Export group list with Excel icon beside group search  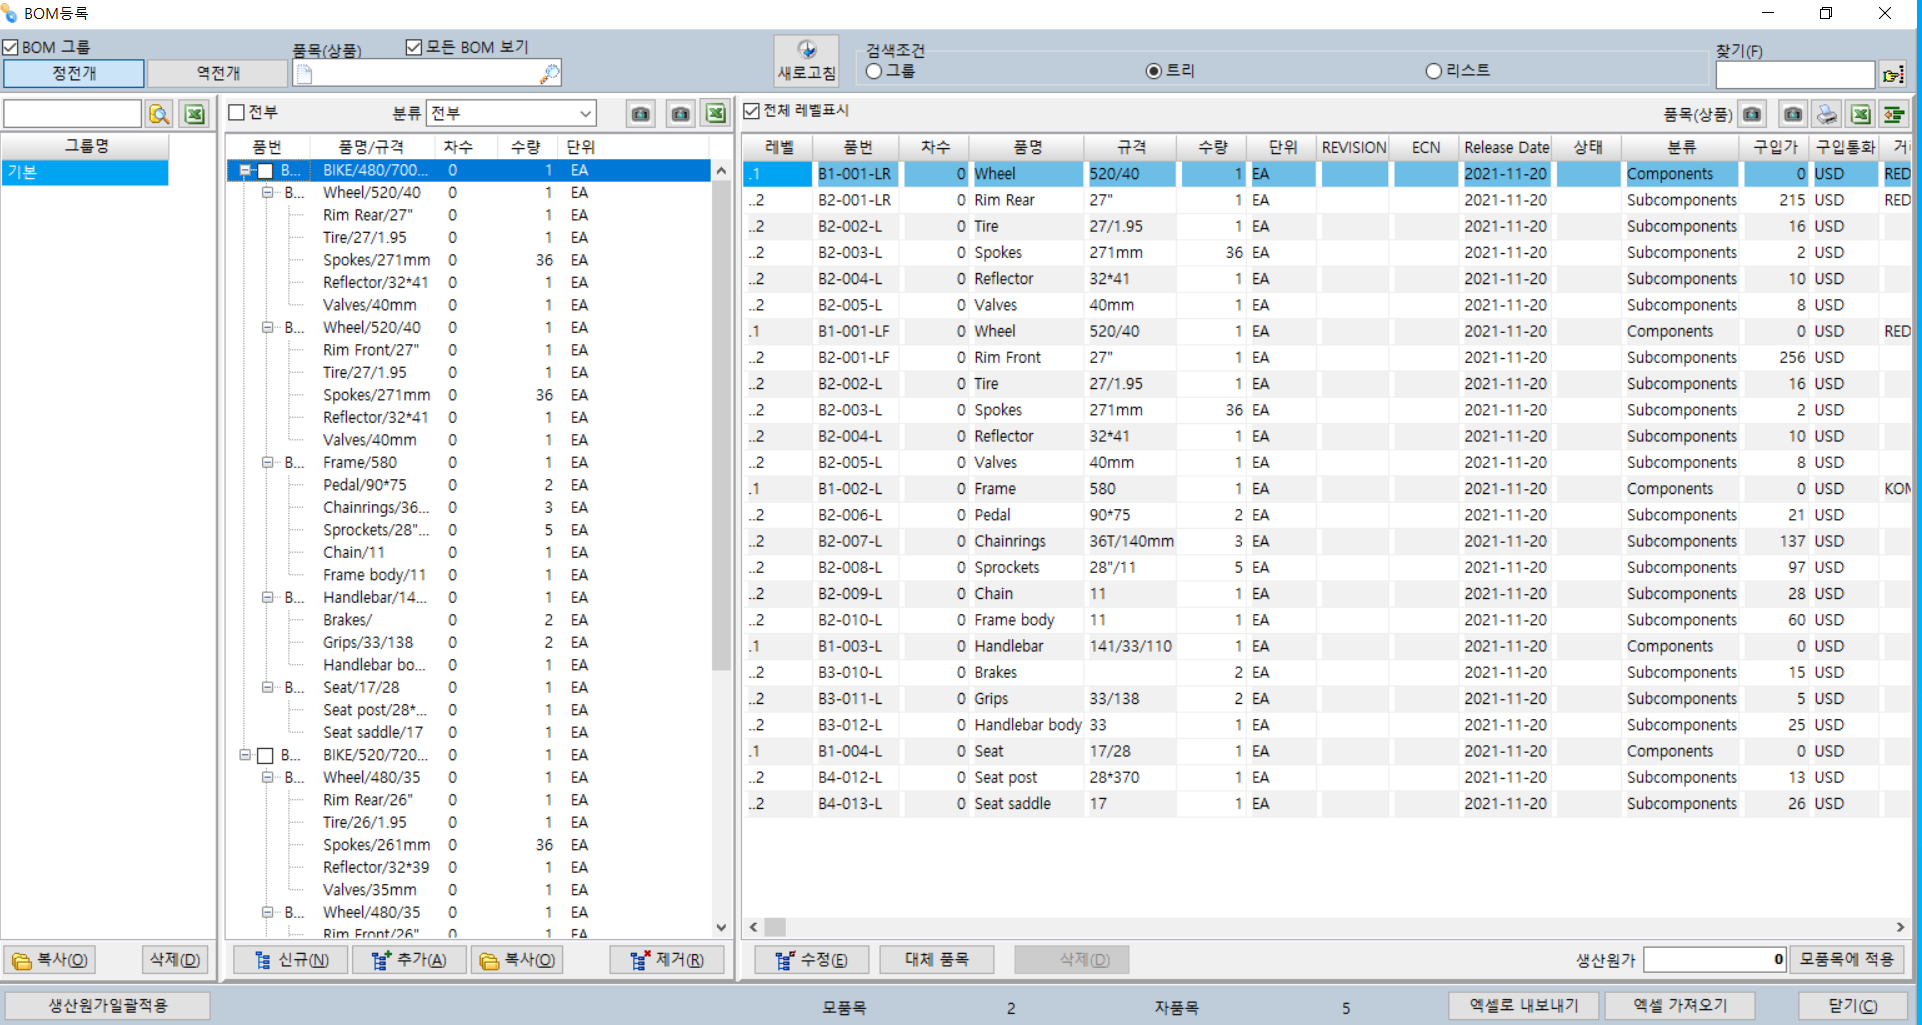coord(195,114)
